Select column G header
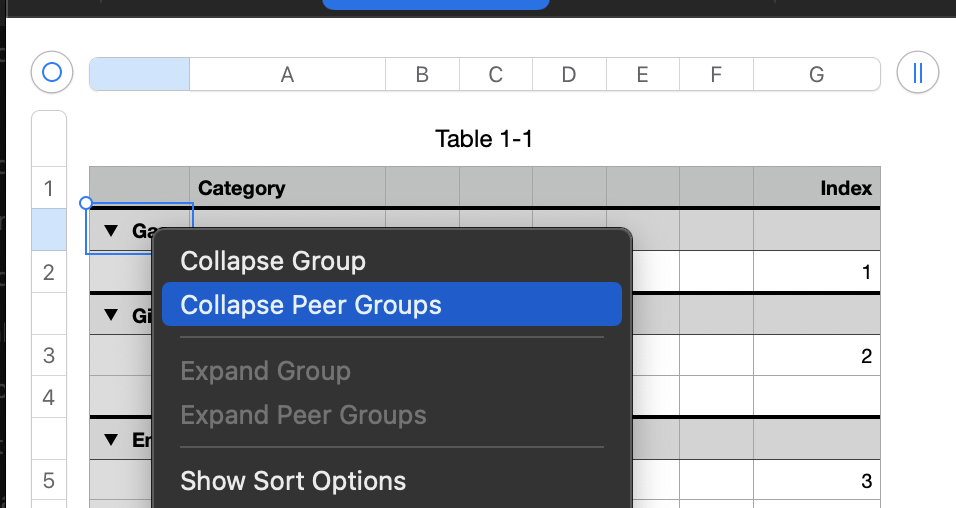The height and width of the screenshot is (508, 956). coord(816,74)
